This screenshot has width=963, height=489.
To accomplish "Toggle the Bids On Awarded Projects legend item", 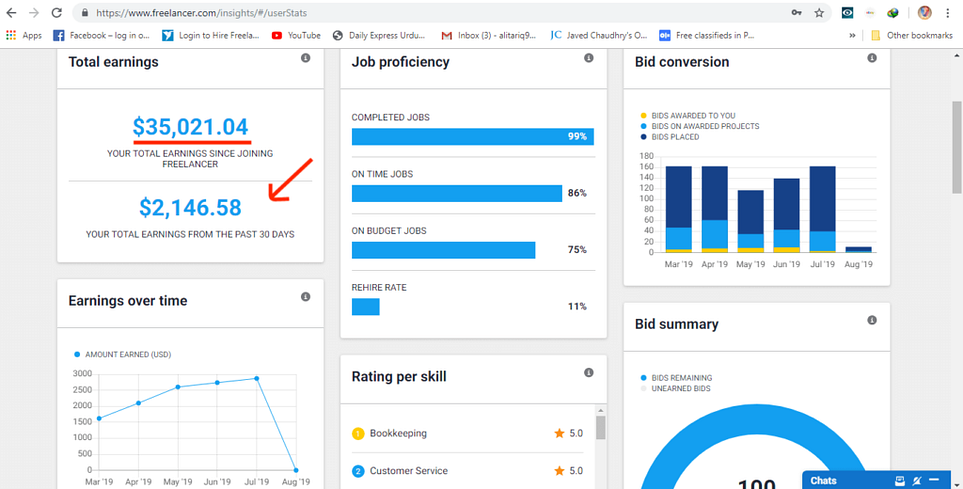I will tap(700, 126).
